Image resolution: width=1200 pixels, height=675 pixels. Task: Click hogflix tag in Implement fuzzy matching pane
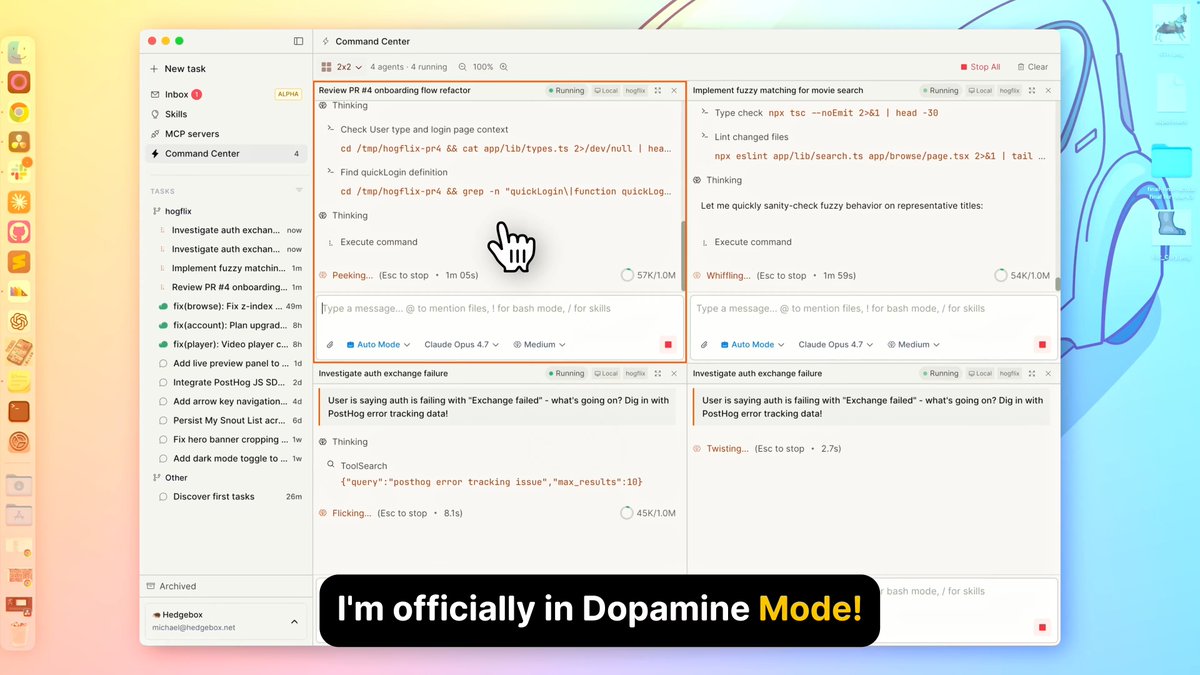(1009, 91)
